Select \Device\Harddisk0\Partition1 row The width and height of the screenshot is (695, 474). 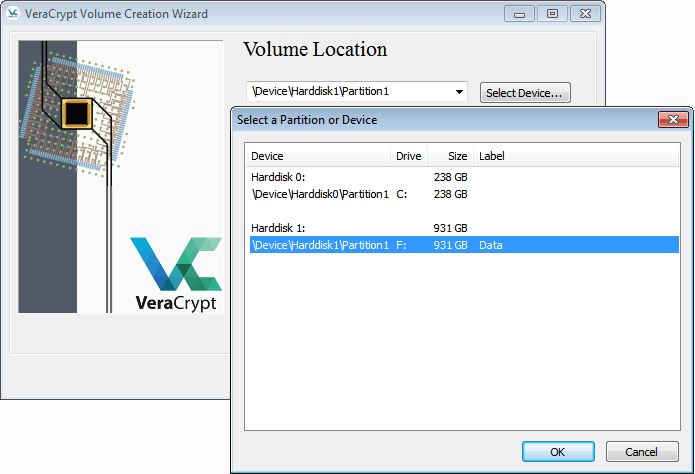point(464,194)
